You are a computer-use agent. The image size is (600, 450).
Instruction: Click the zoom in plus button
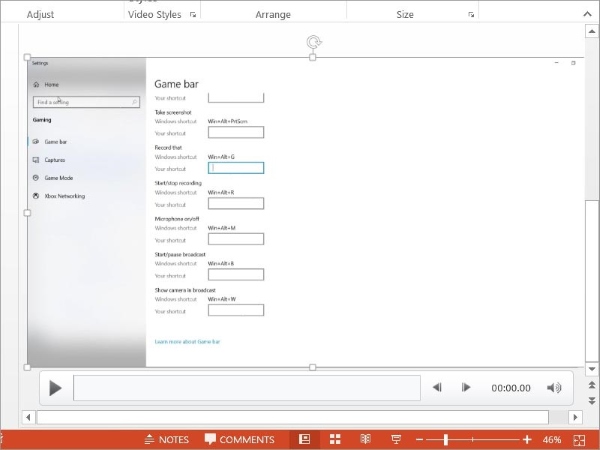(527, 439)
